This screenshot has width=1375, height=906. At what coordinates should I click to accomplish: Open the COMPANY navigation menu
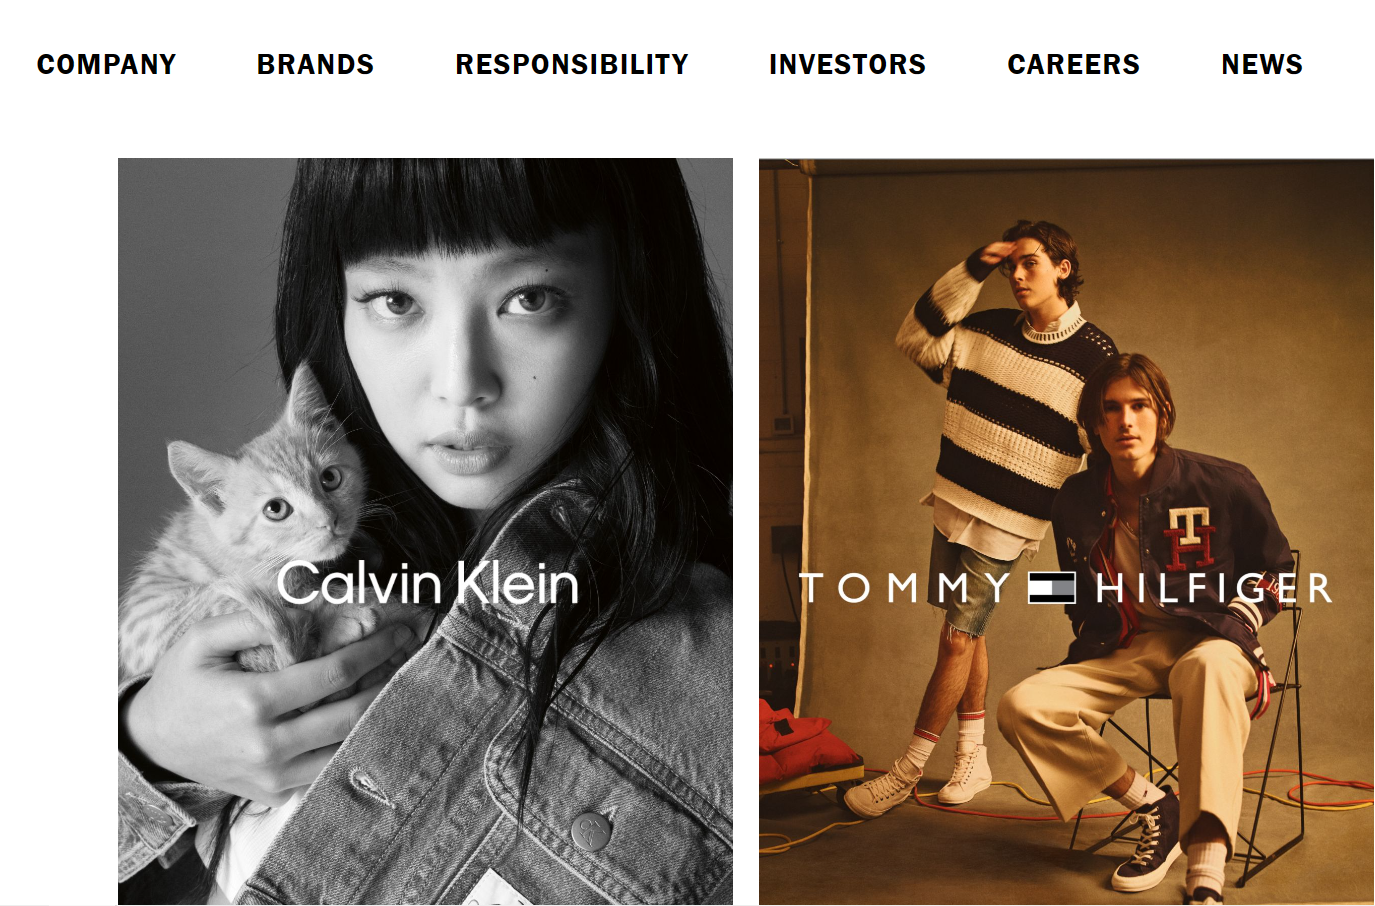pos(106,65)
